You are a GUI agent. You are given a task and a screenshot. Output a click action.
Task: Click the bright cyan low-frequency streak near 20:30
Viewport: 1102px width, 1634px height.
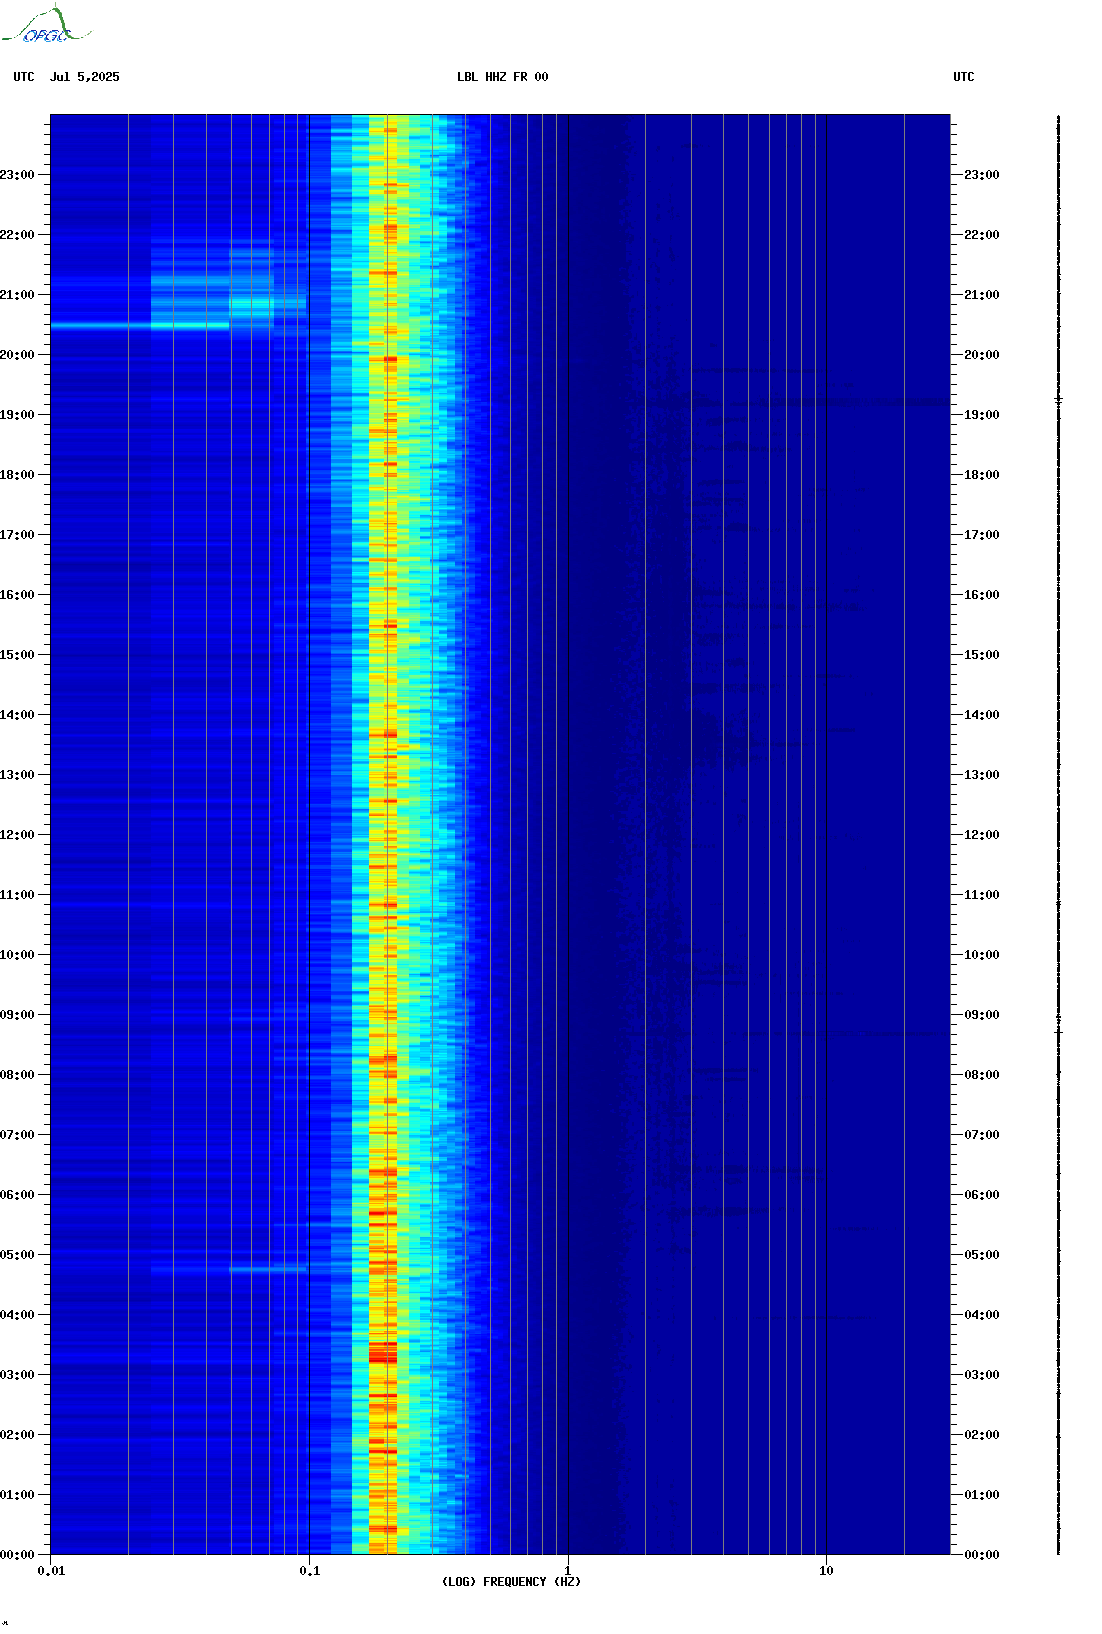(x=140, y=326)
